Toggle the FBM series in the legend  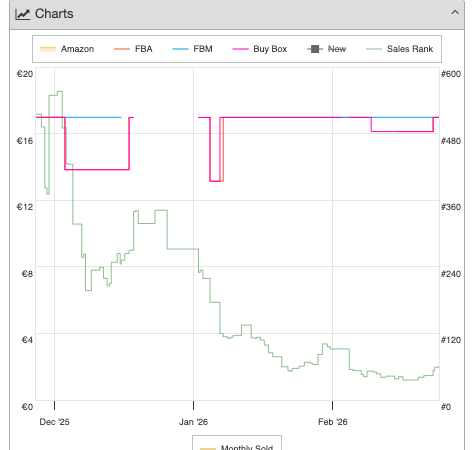click(x=192, y=49)
